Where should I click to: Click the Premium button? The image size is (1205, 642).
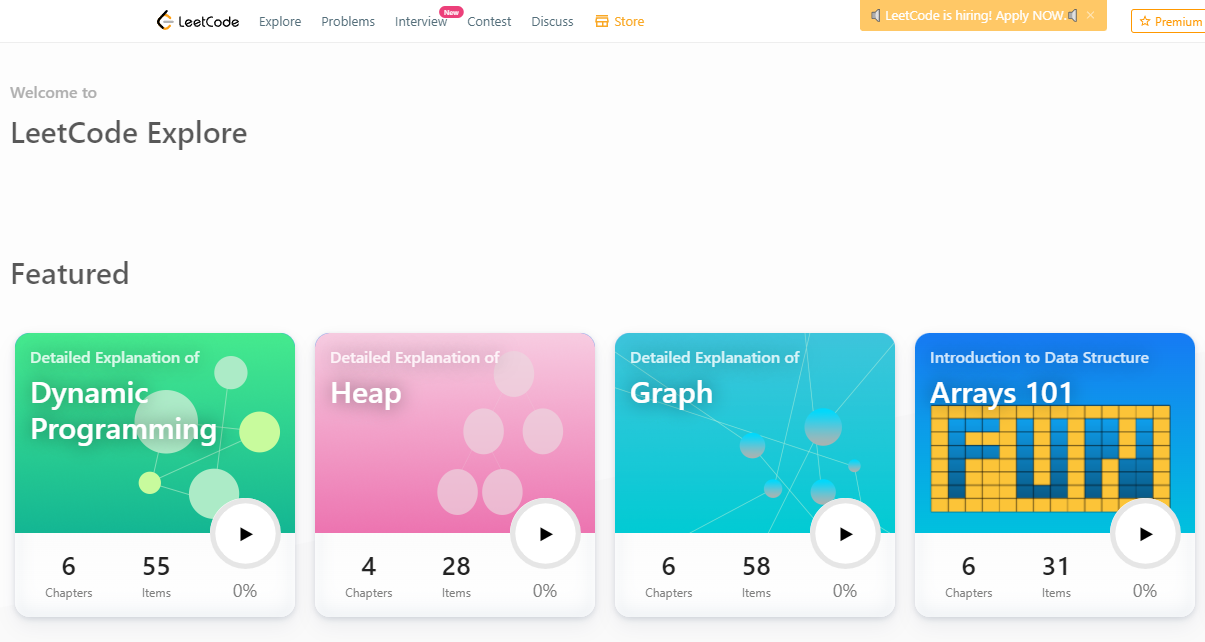[1168, 22]
